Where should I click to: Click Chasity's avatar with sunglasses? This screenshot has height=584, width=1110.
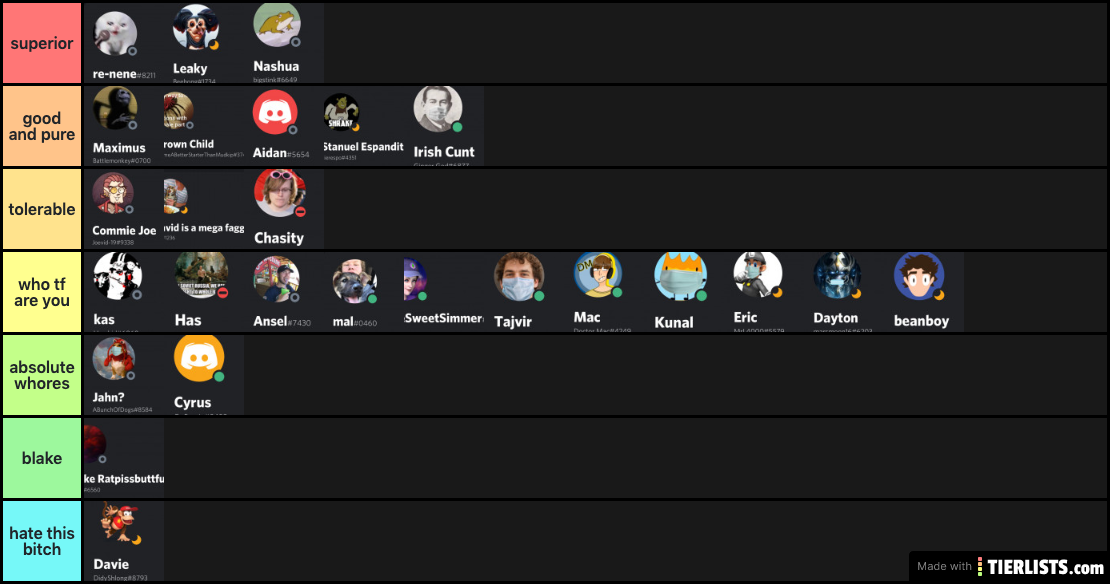[x=280, y=193]
